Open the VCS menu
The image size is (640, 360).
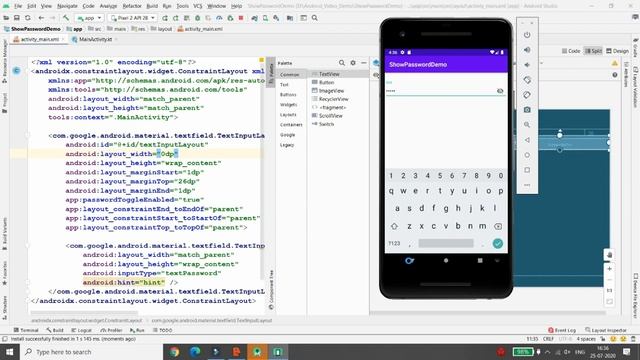point(198,6)
